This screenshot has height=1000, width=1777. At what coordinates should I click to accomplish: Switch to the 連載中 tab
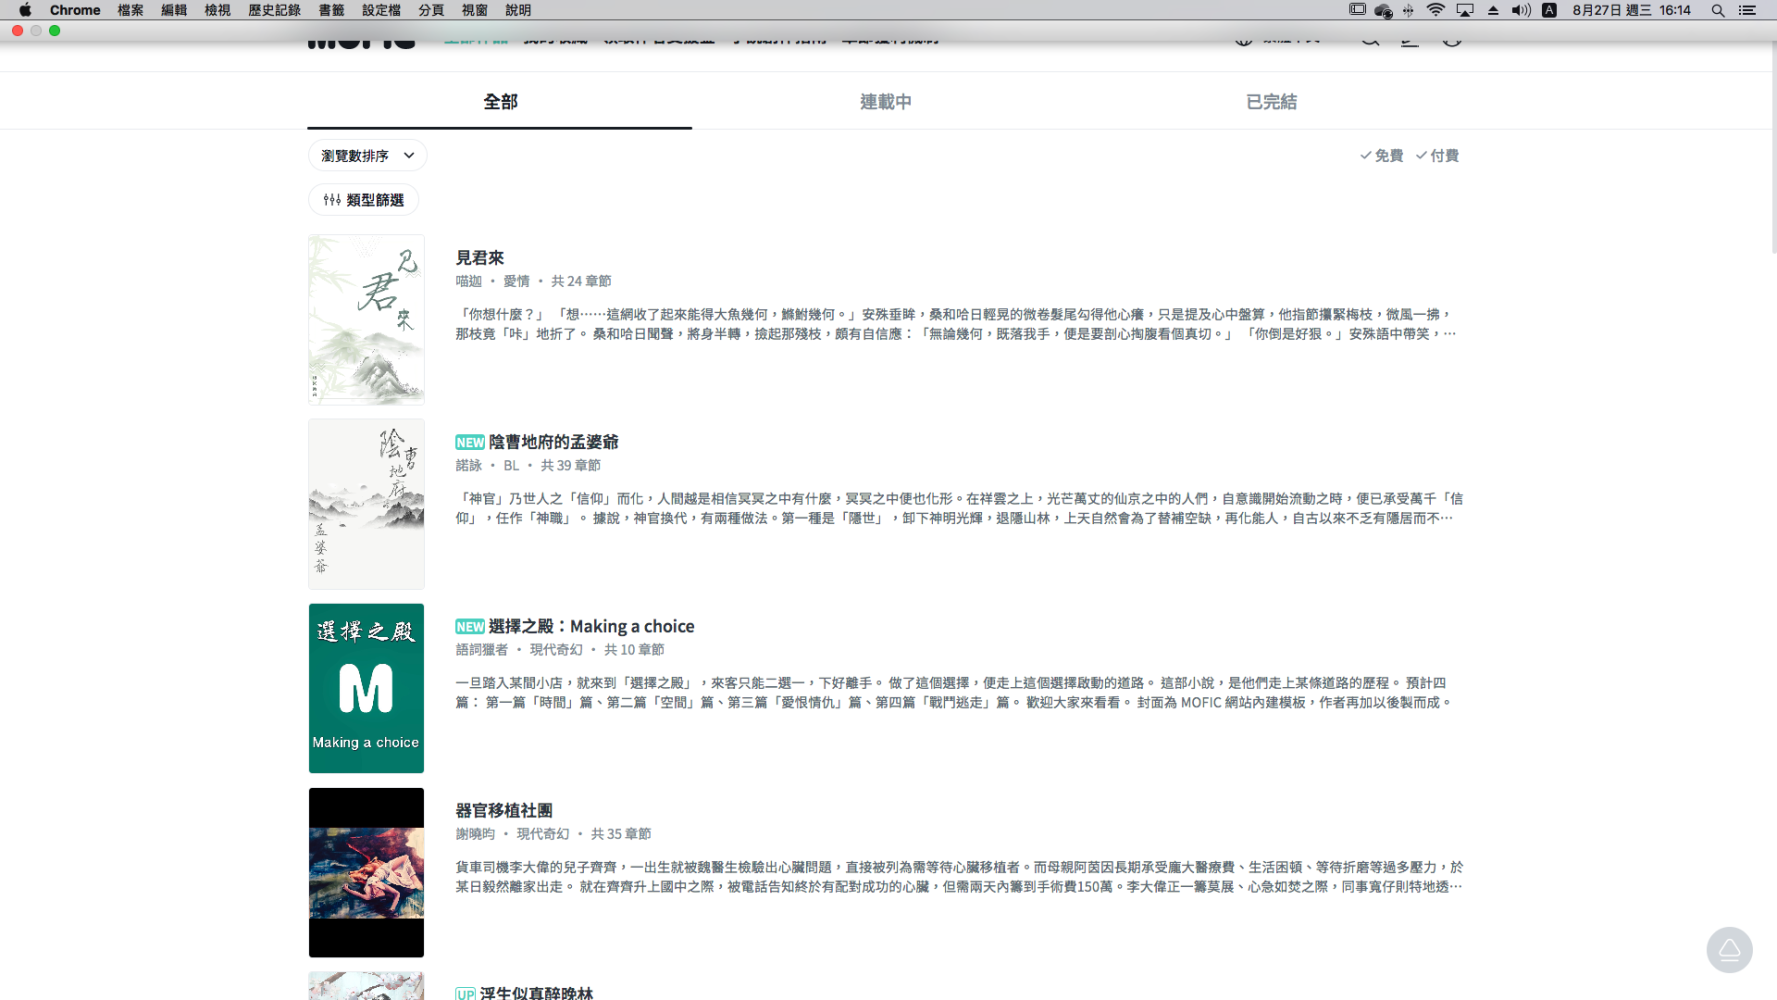coord(885,102)
